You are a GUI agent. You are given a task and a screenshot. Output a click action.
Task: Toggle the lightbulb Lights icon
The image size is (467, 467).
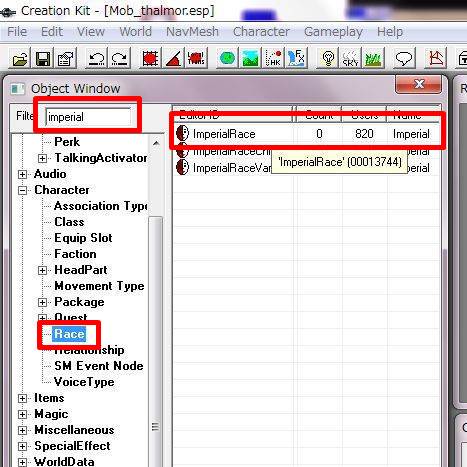pos(328,59)
